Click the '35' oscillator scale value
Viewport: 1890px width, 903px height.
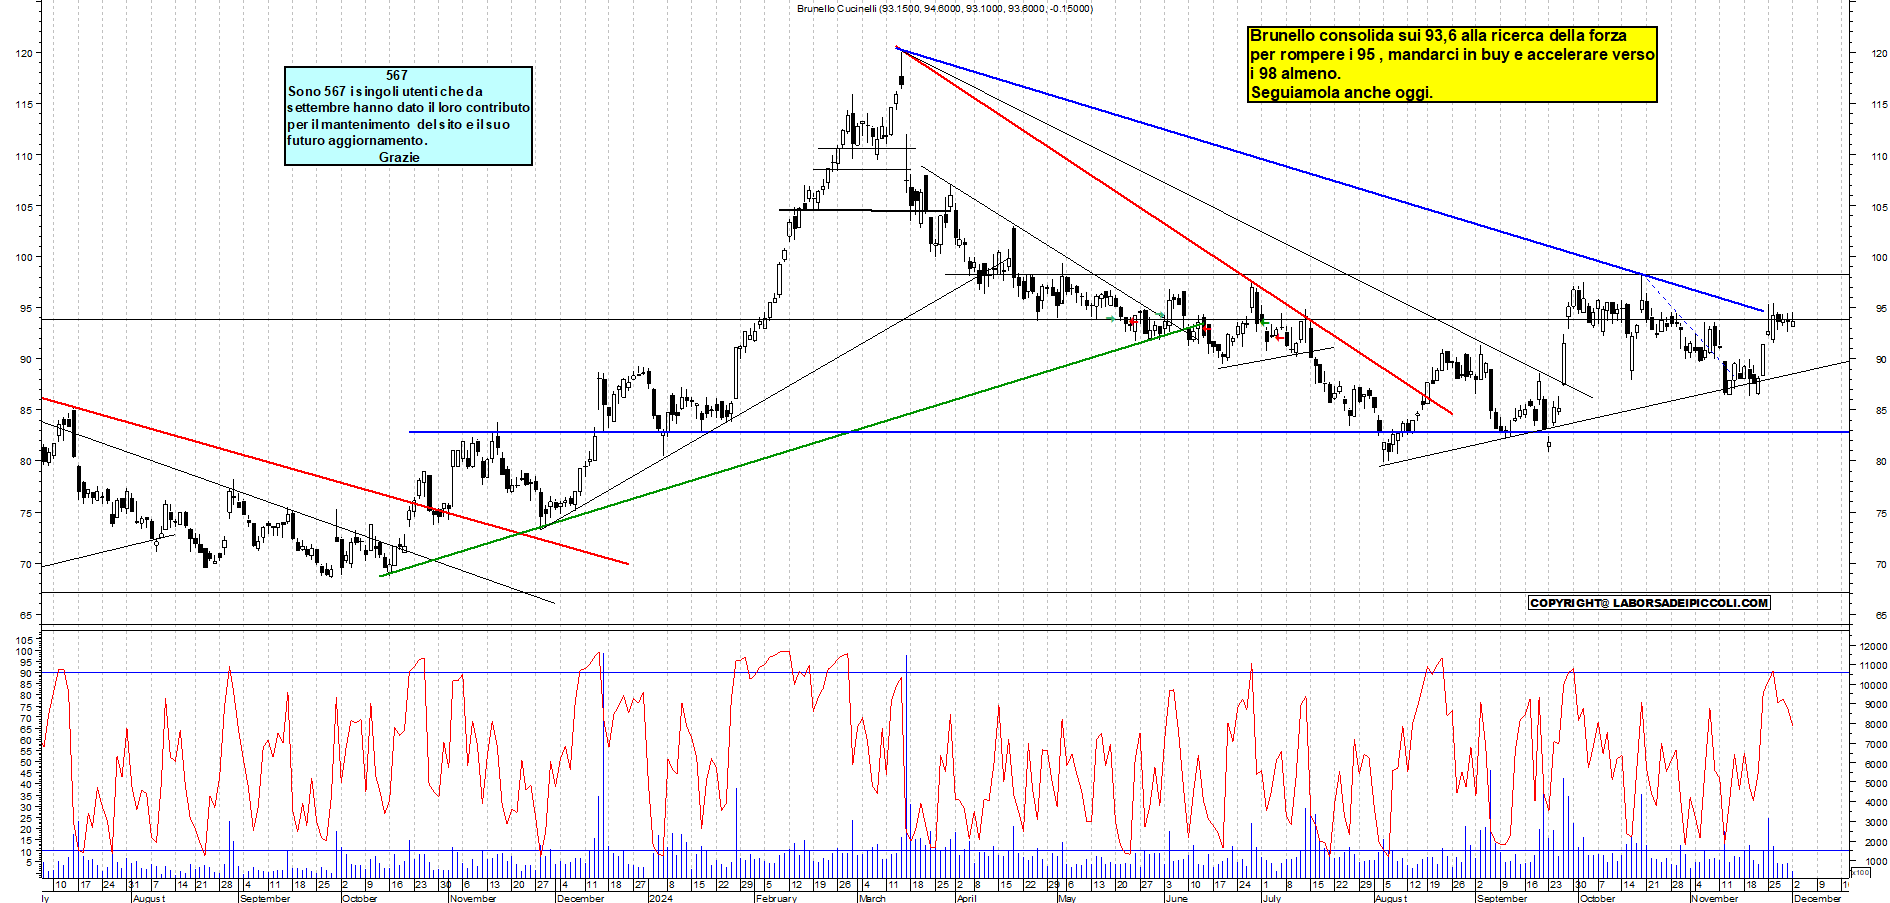pyautogui.click(x=27, y=795)
